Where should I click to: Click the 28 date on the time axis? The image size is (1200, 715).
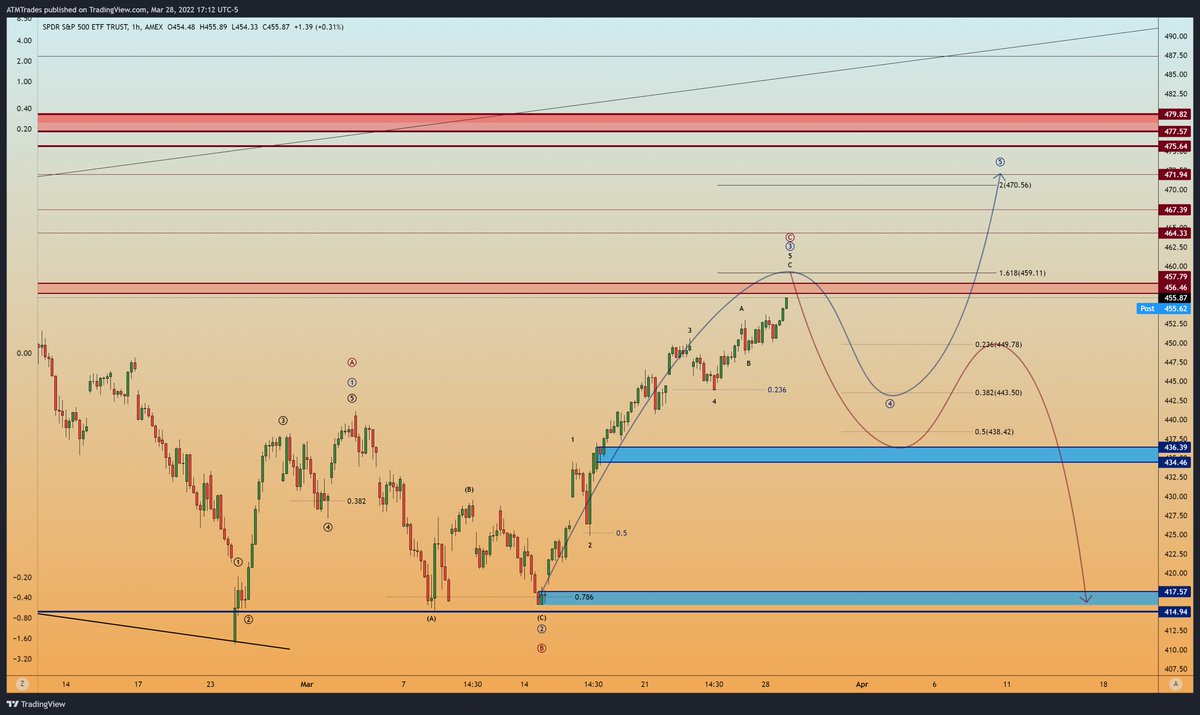[764, 685]
